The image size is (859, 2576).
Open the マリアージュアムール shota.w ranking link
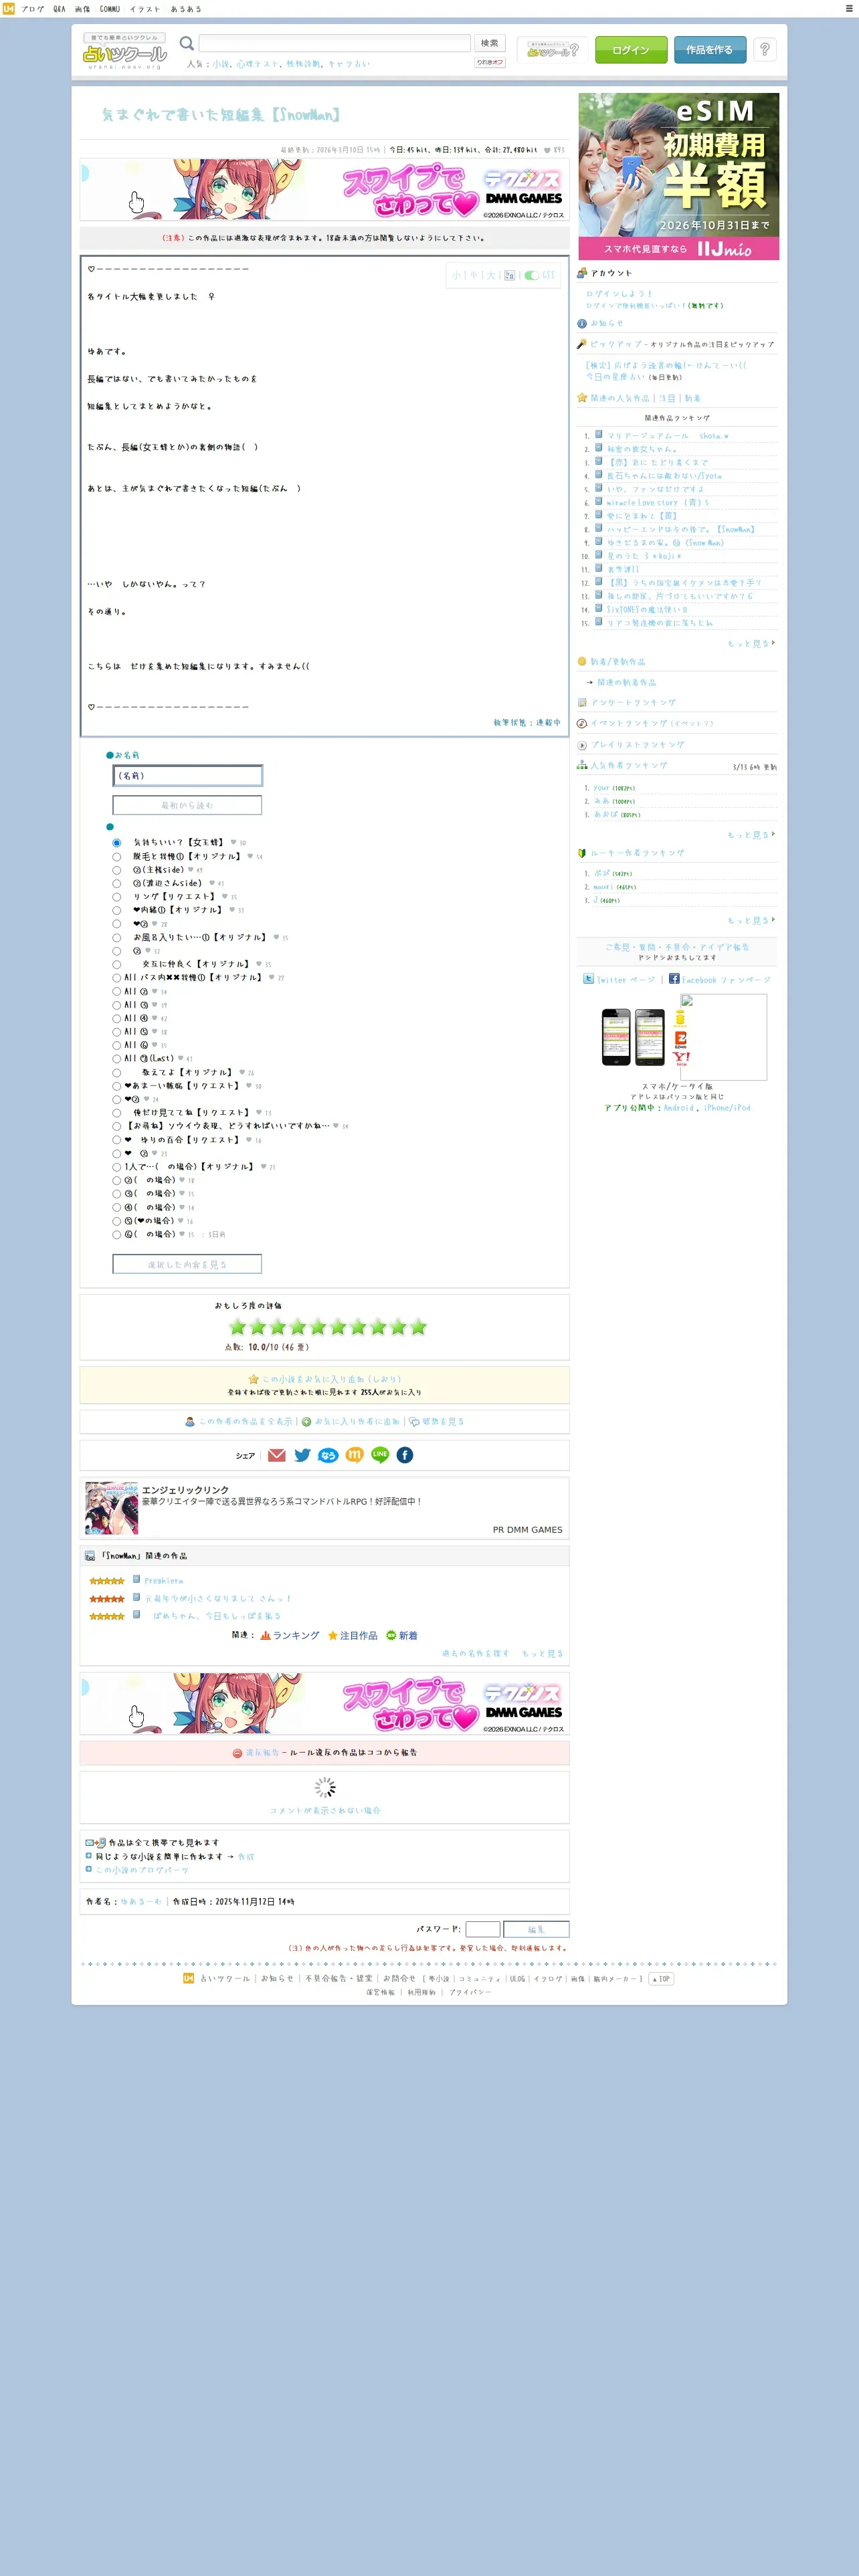click(667, 436)
